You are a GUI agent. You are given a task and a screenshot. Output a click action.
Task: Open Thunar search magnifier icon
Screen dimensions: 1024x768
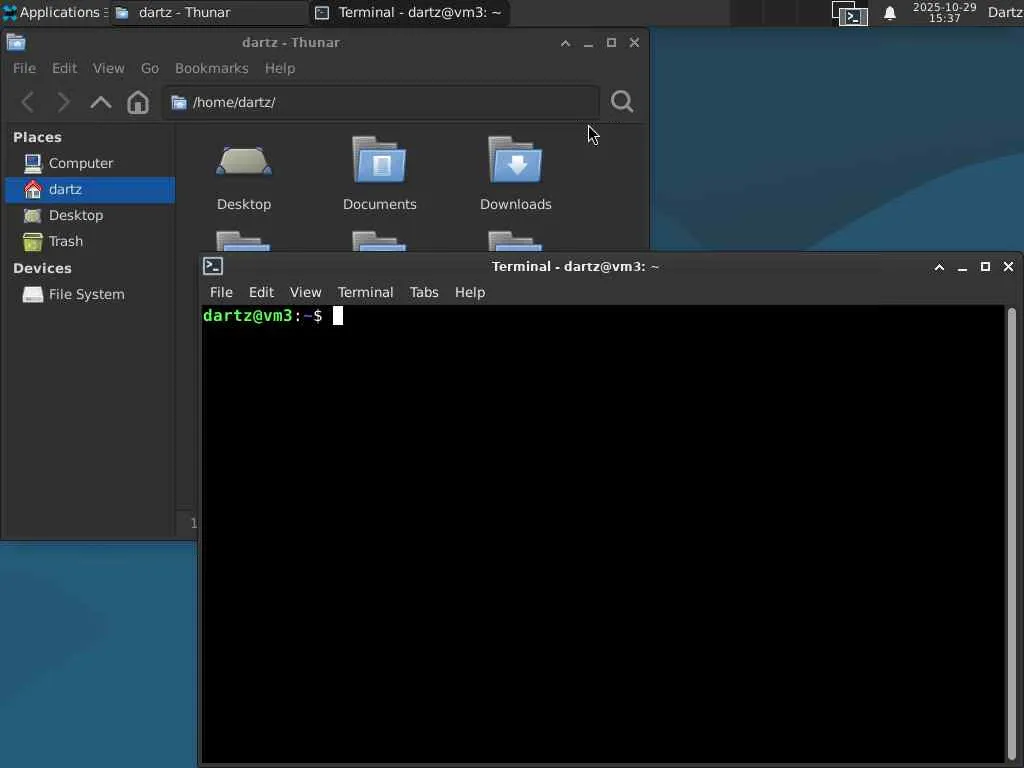point(622,101)
